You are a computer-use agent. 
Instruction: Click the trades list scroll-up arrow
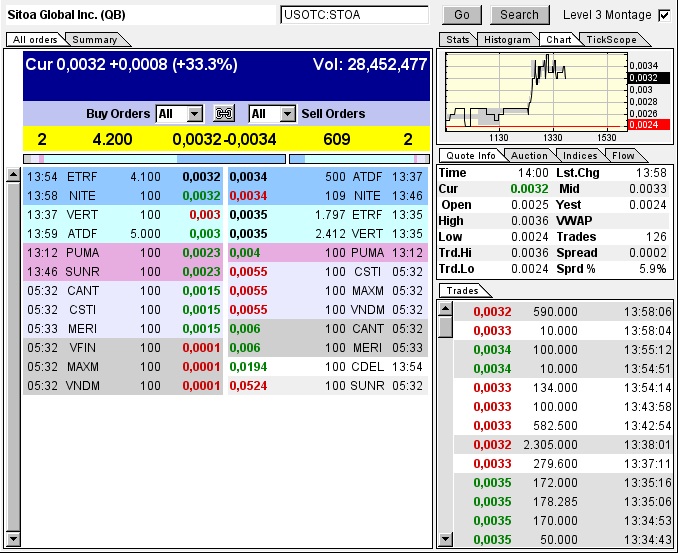click(446, 308)
